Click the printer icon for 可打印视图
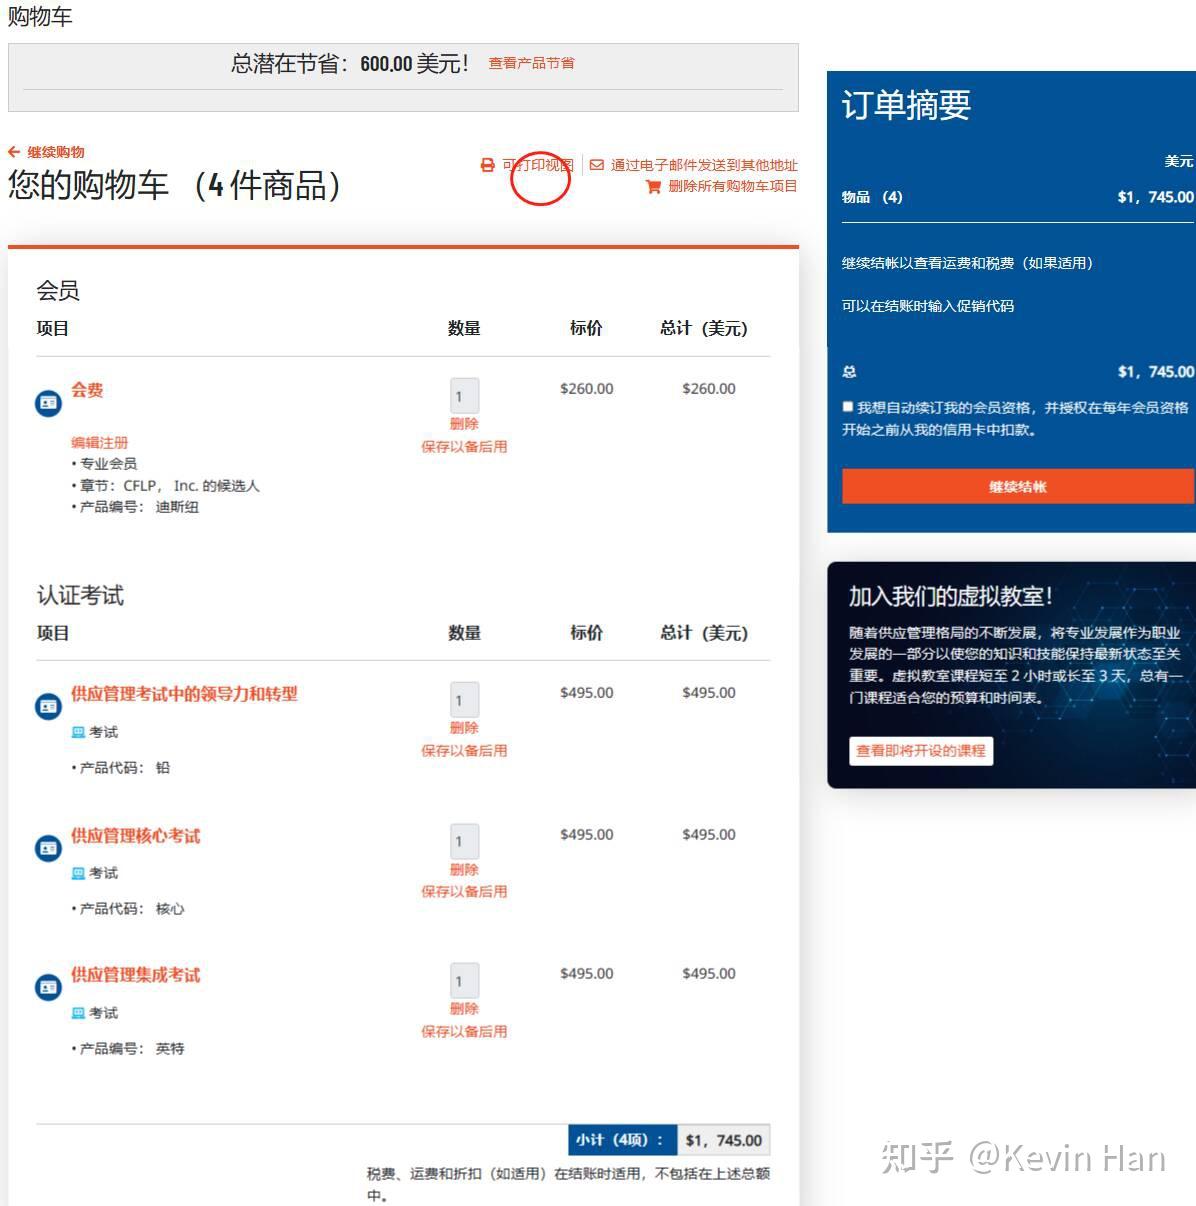This screenshot has height=1206, width=1196. [x=487, y=165]
